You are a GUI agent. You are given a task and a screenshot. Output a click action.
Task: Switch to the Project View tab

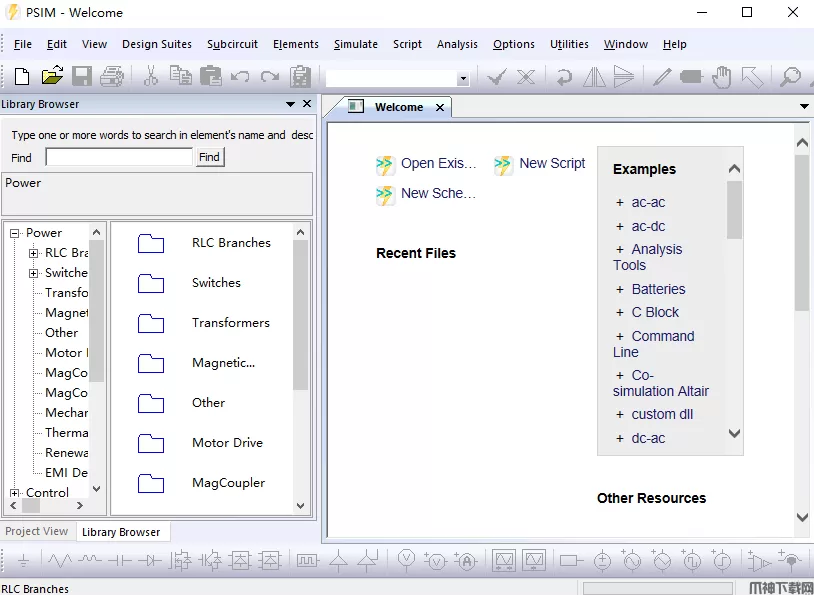(36, 532)
